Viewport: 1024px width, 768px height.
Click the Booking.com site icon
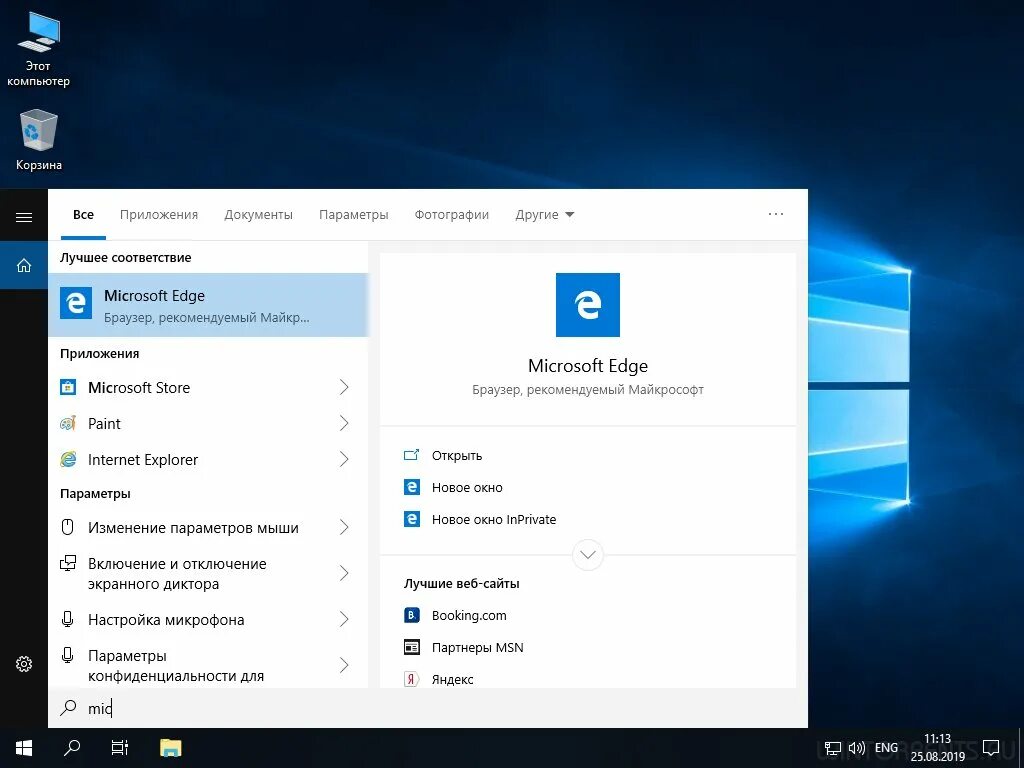(x=411, y=615)
